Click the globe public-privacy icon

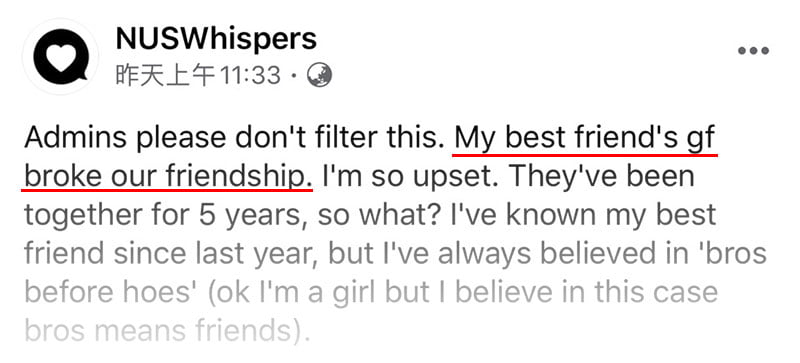coord(319,76)
